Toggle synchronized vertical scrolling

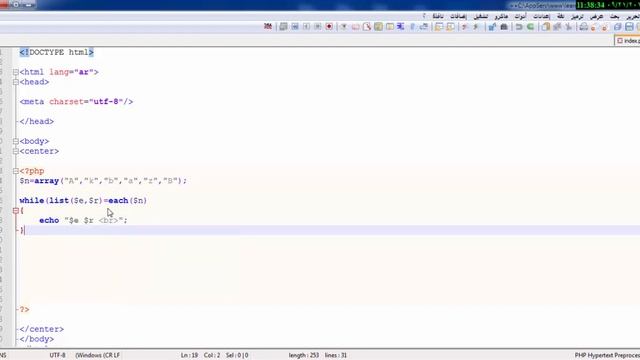pos(450,27)
